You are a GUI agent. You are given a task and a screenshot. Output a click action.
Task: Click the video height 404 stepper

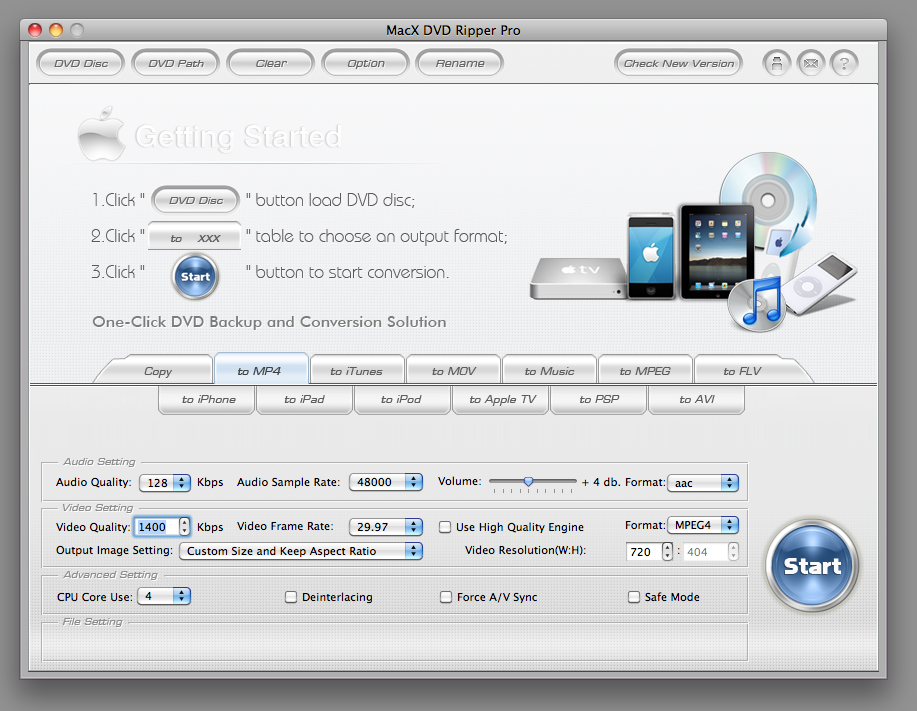pos(733,551)
